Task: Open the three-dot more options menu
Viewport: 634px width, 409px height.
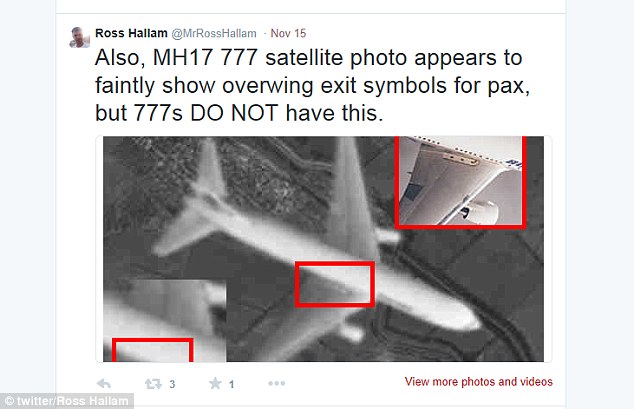Action: pyautogui.click(x=277, y=383)
